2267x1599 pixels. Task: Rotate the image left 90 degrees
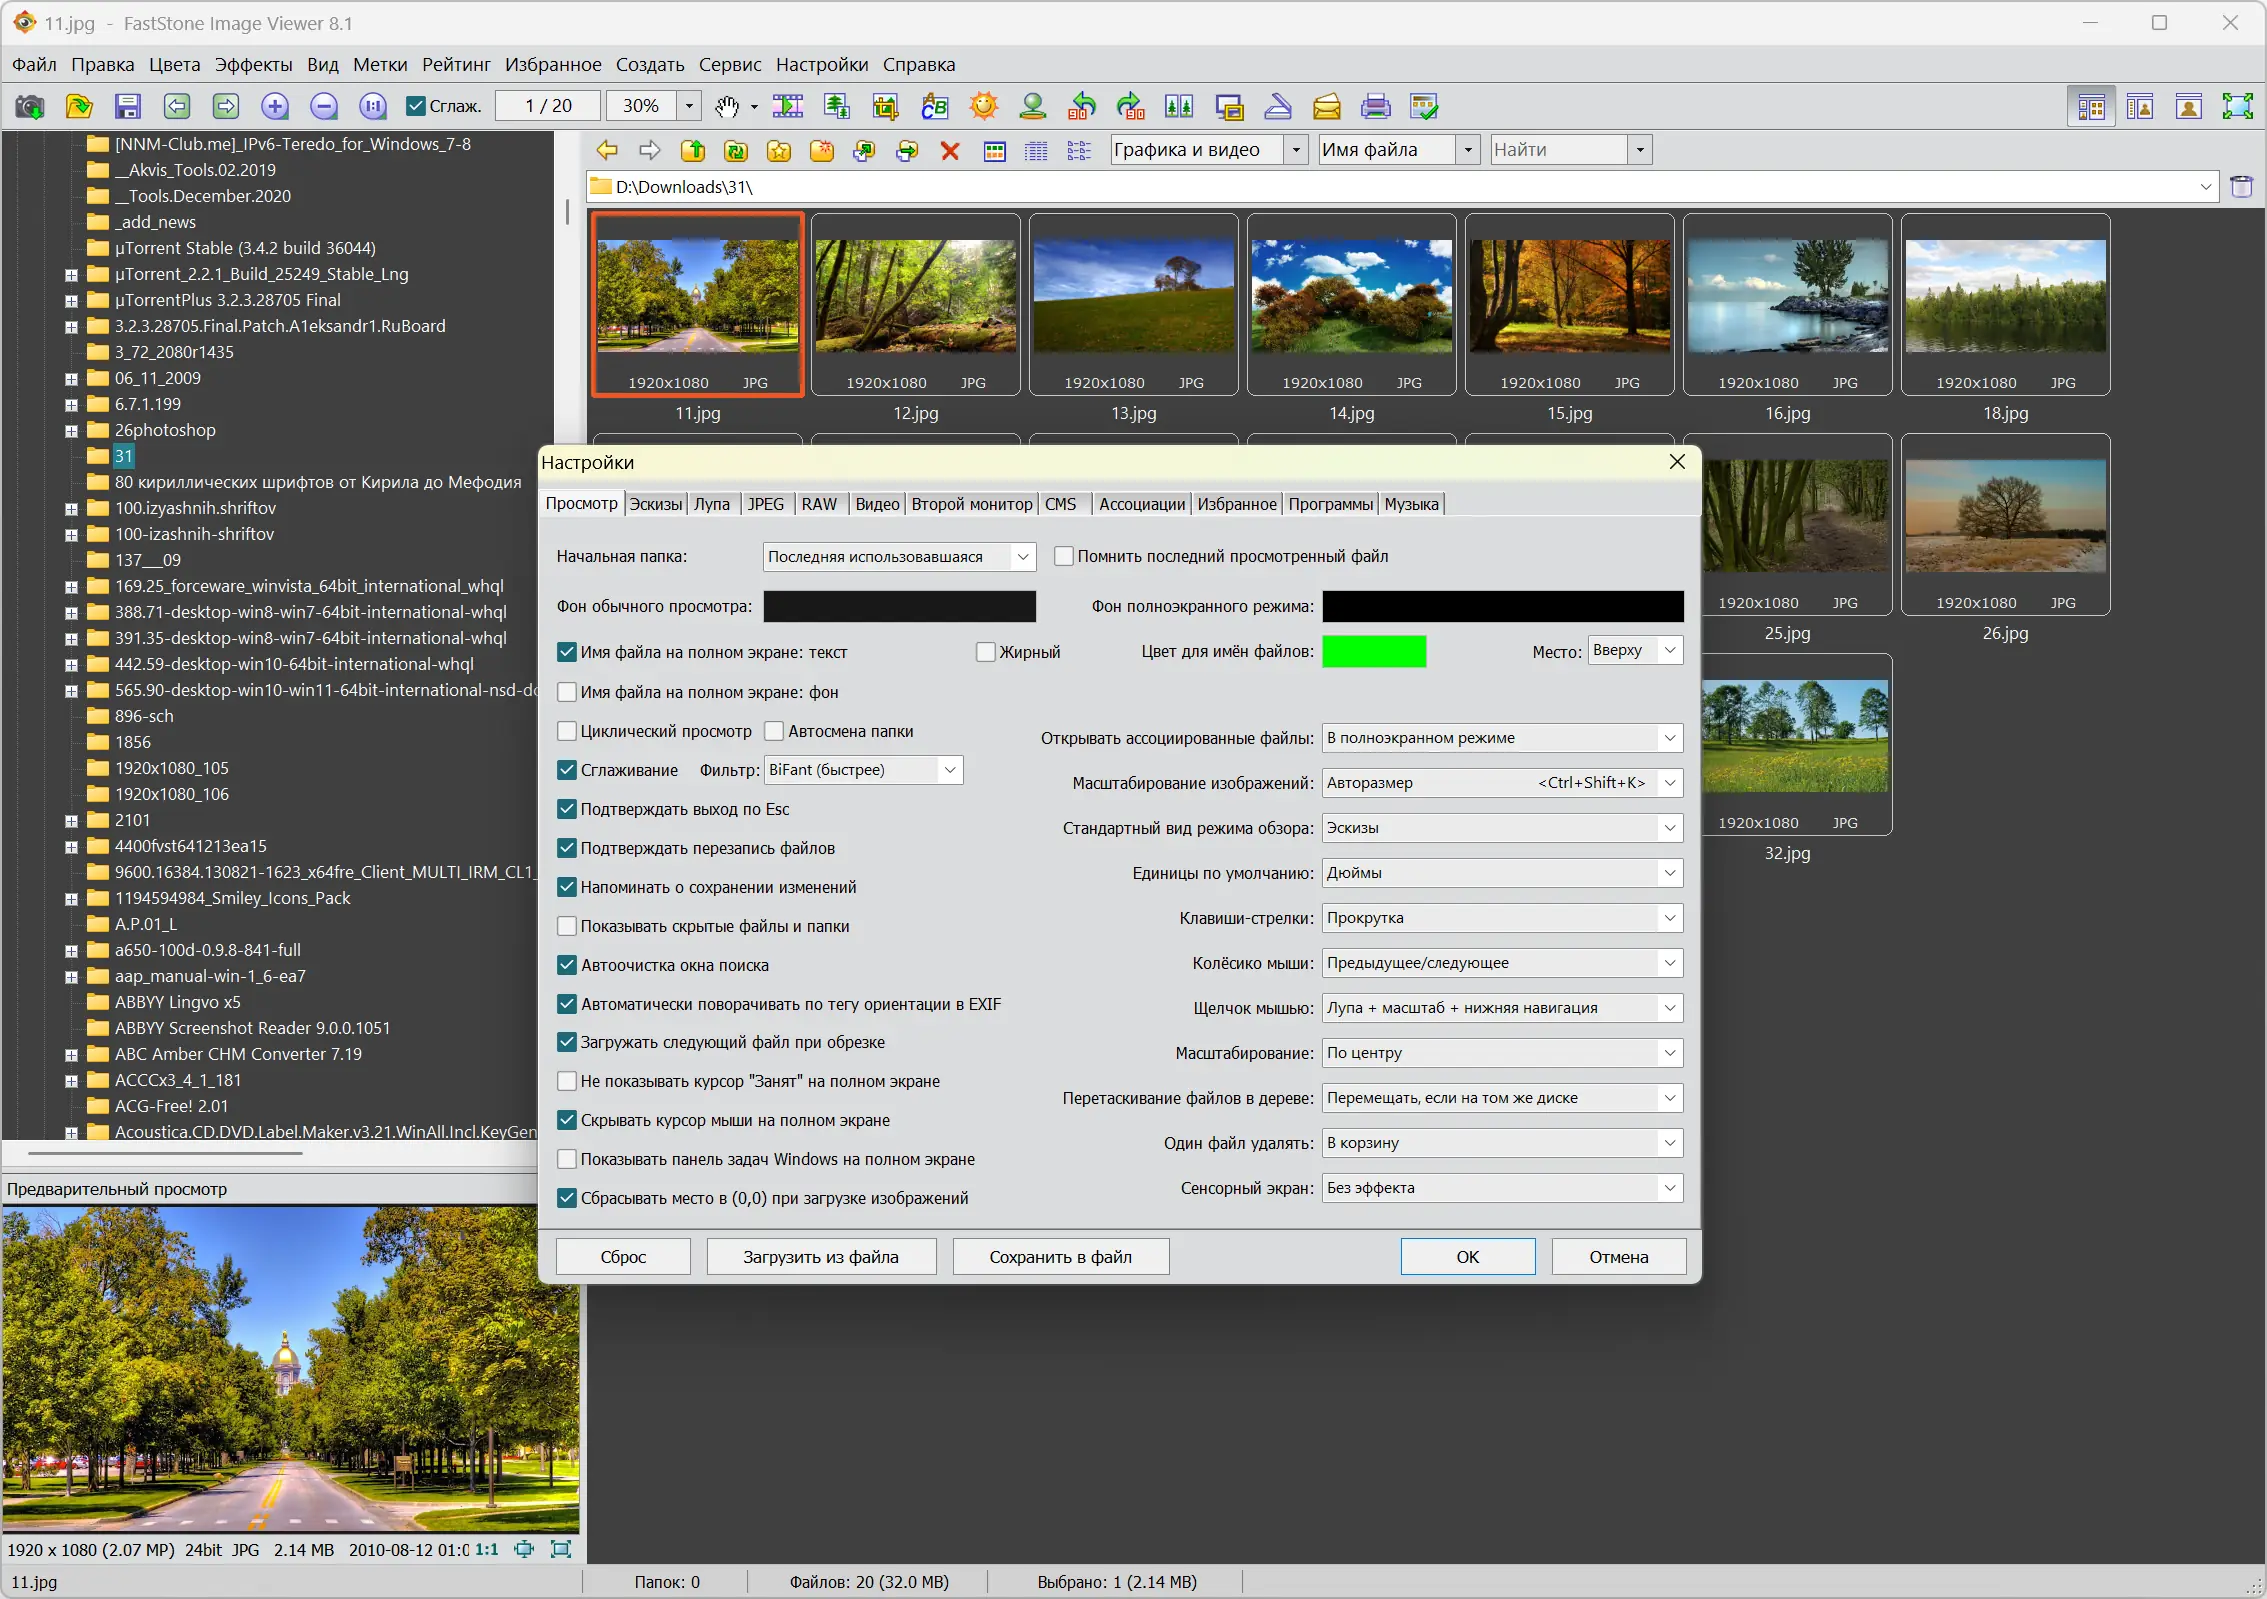tap(1081, 106)
